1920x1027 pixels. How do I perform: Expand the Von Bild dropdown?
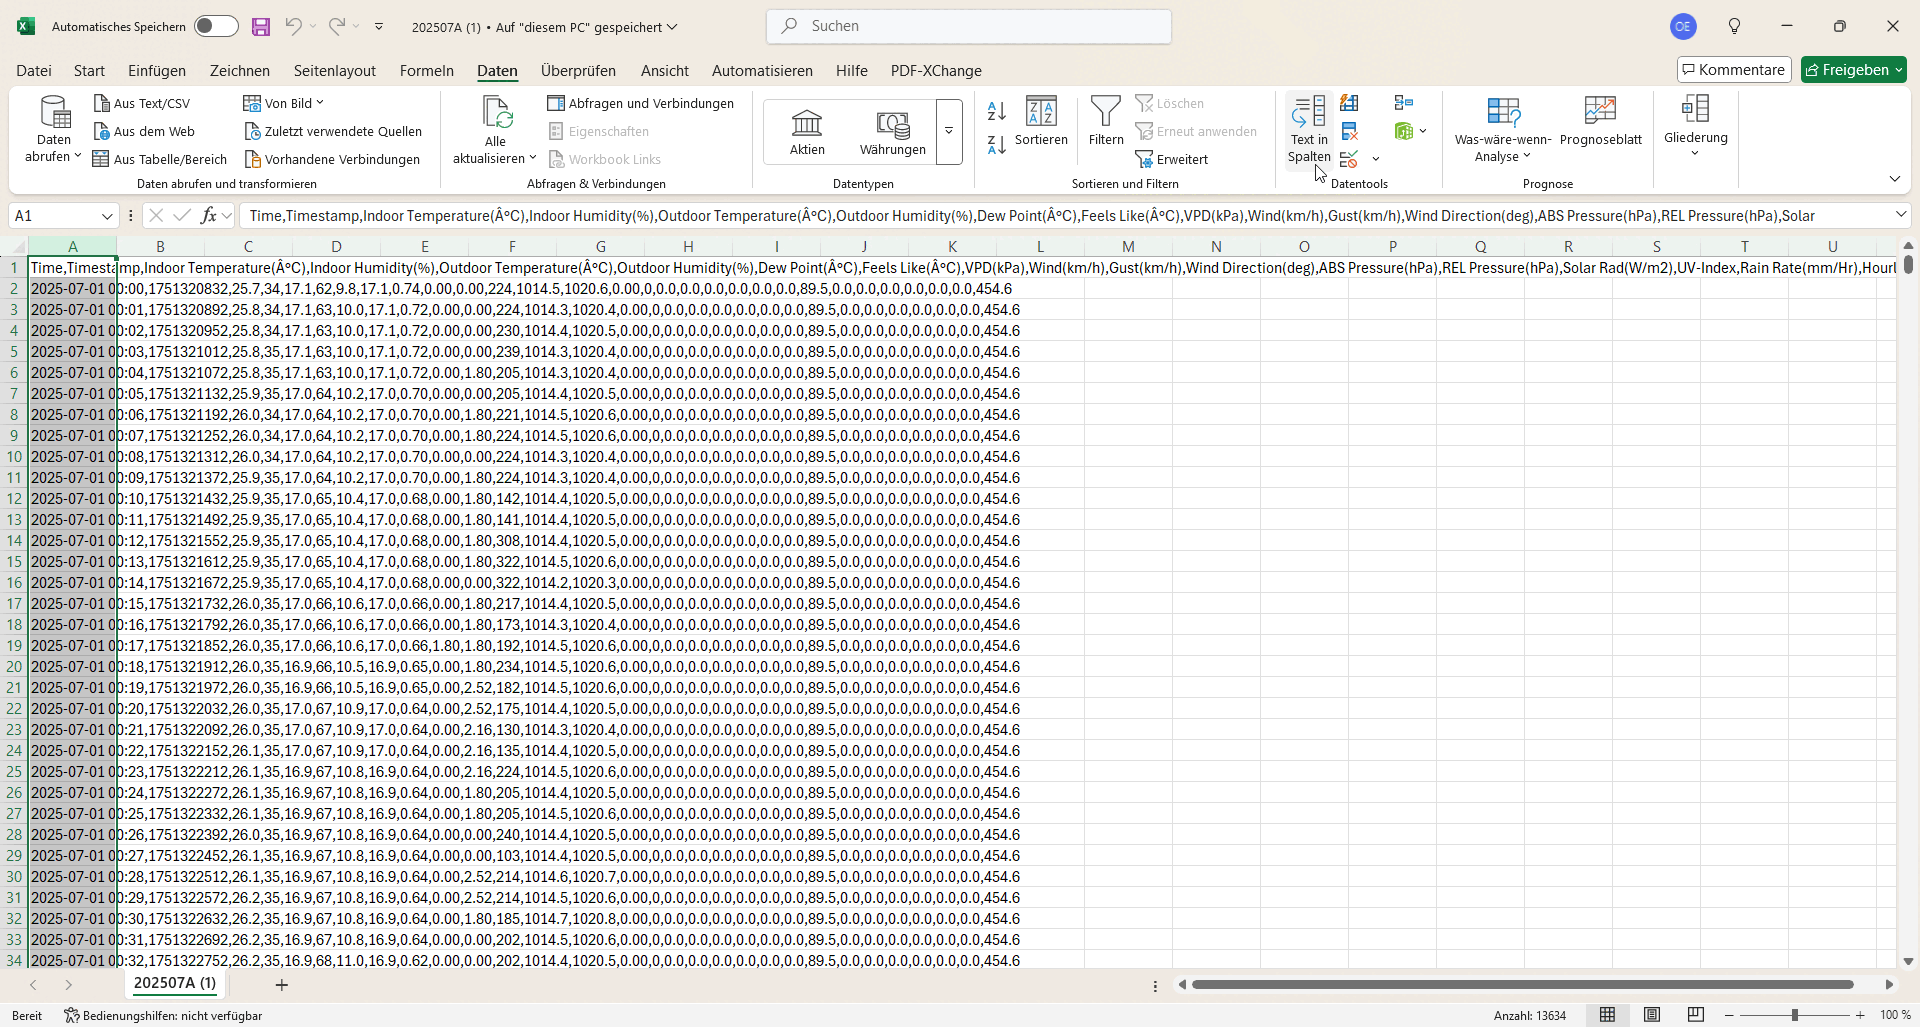pos(320,103)
